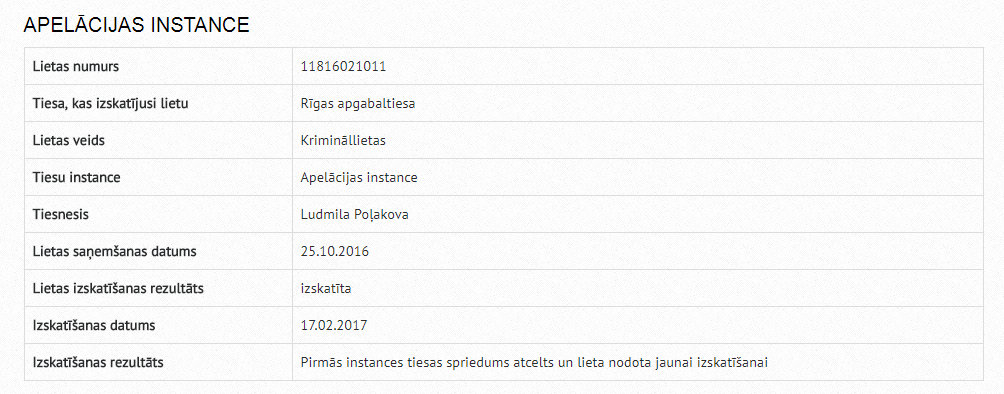Click the Tiesa, kas izskatījusi lietu label
Viewport: 1004px width, 394px height.
(110, 103)
